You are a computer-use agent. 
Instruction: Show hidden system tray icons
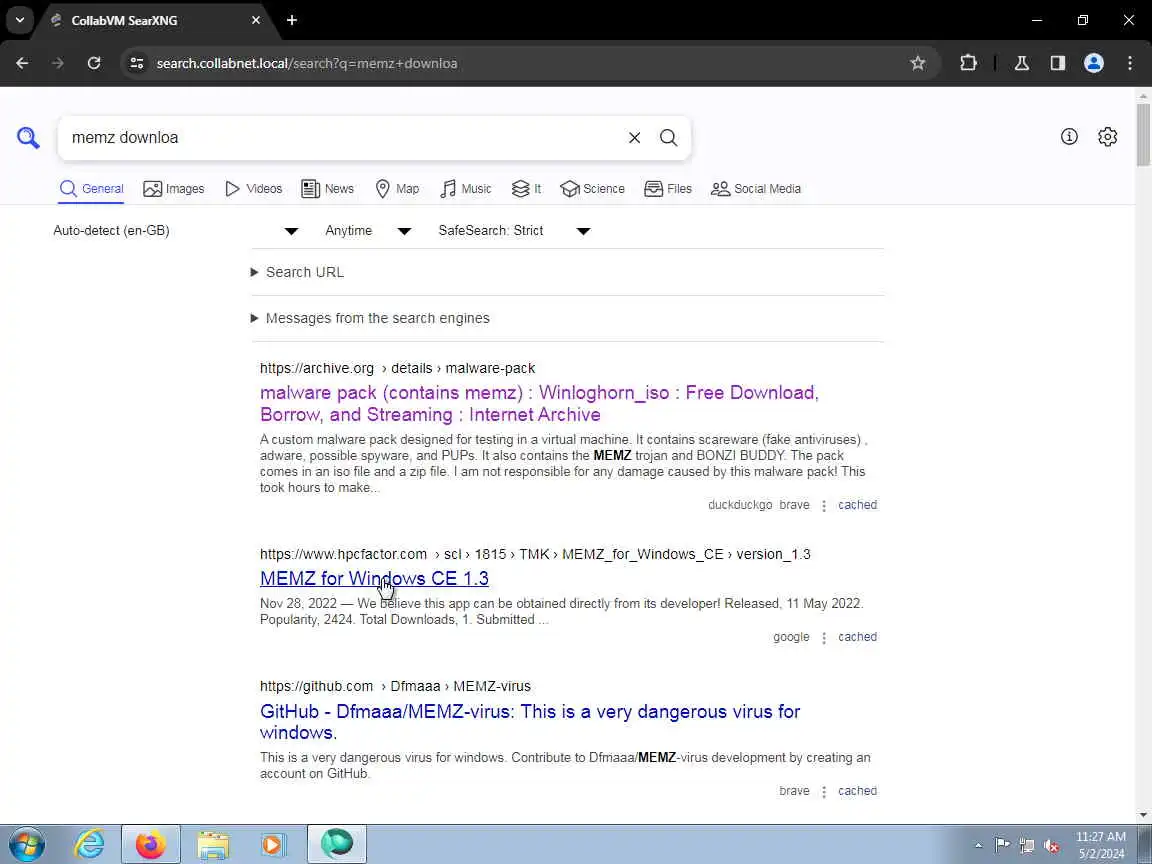click(x=978, y=845)
